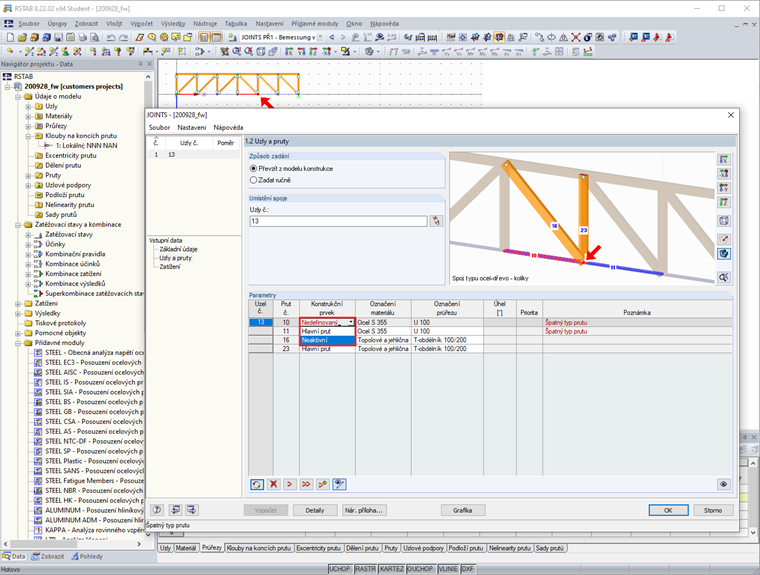760x575 pixels.
Task: Click the Print icon in main toolbar
Action: point(83,37)
